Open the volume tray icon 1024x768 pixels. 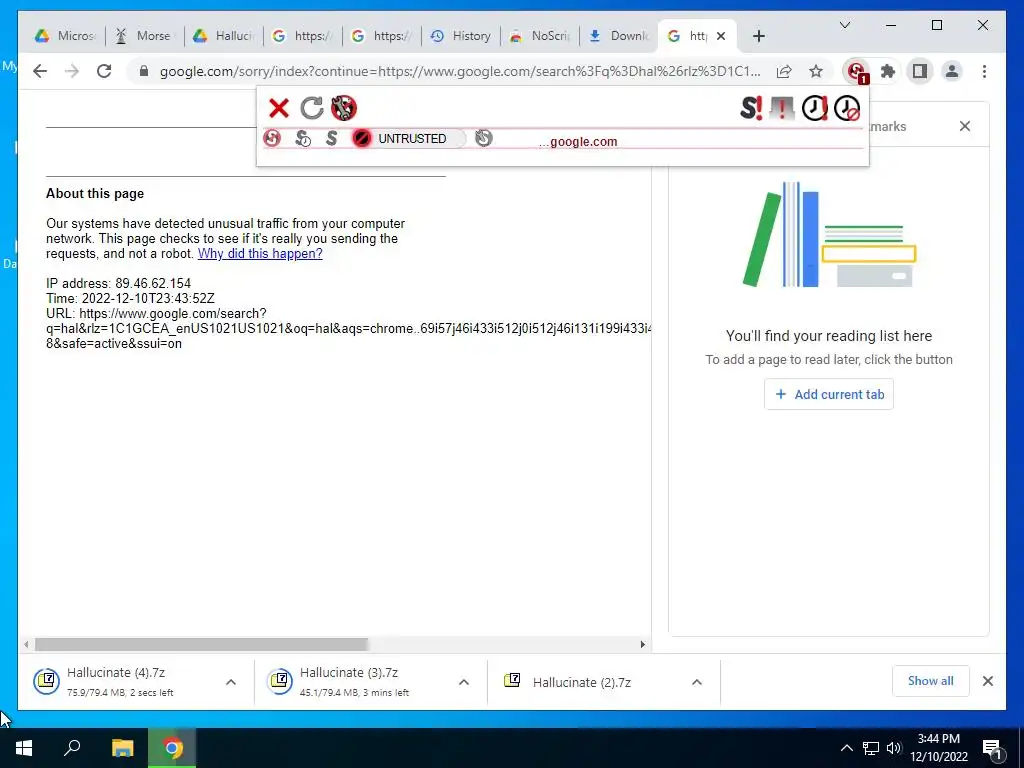click(x=894, y=748)
